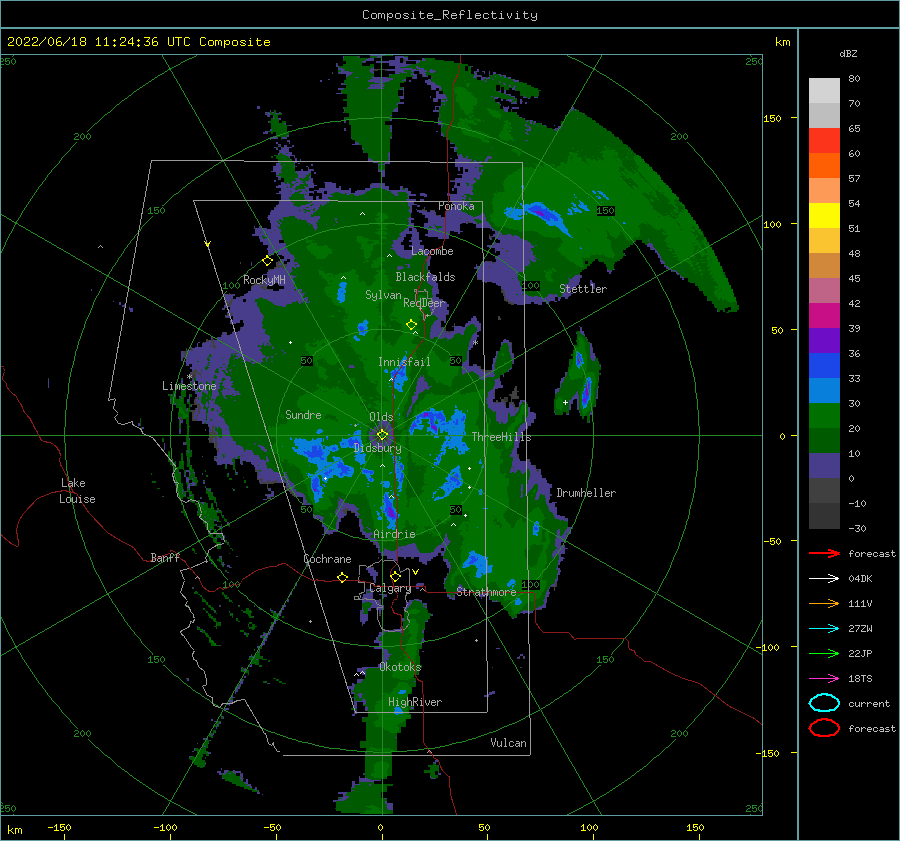Click the yellow diamond marker above Calgary

[395, 576]
